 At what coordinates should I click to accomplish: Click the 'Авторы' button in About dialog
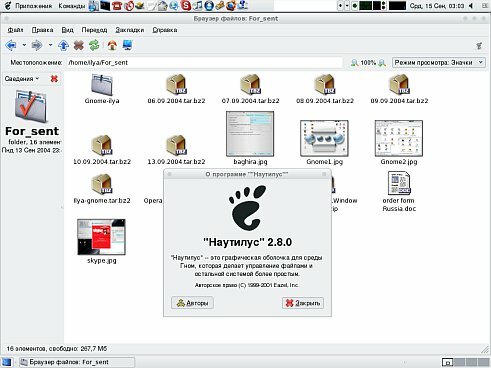point(192,303)
